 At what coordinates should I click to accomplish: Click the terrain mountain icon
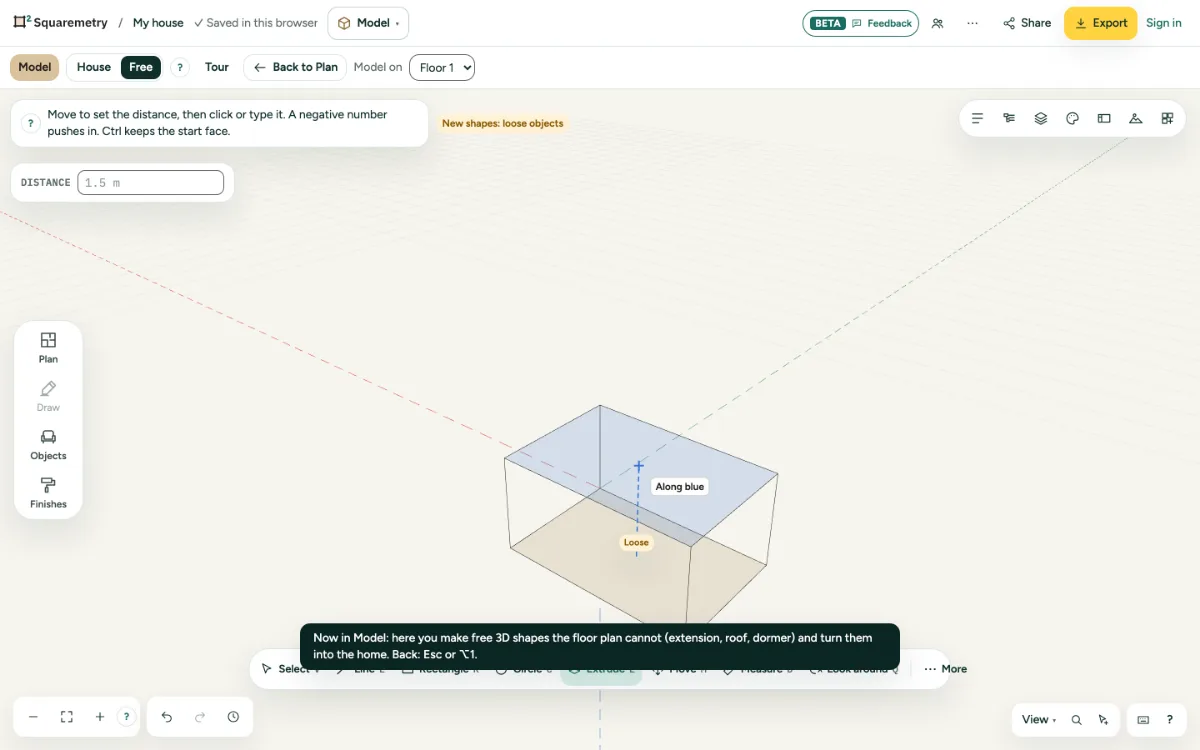tap(1136, 118)
